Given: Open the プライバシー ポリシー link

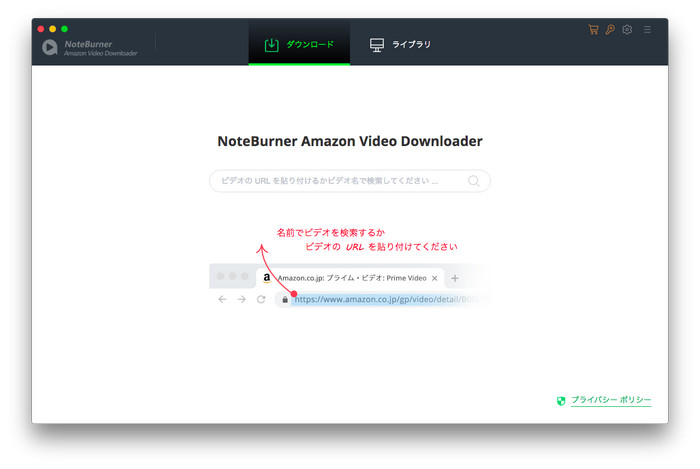Looking at the screenshot, I should click(611, 400).
